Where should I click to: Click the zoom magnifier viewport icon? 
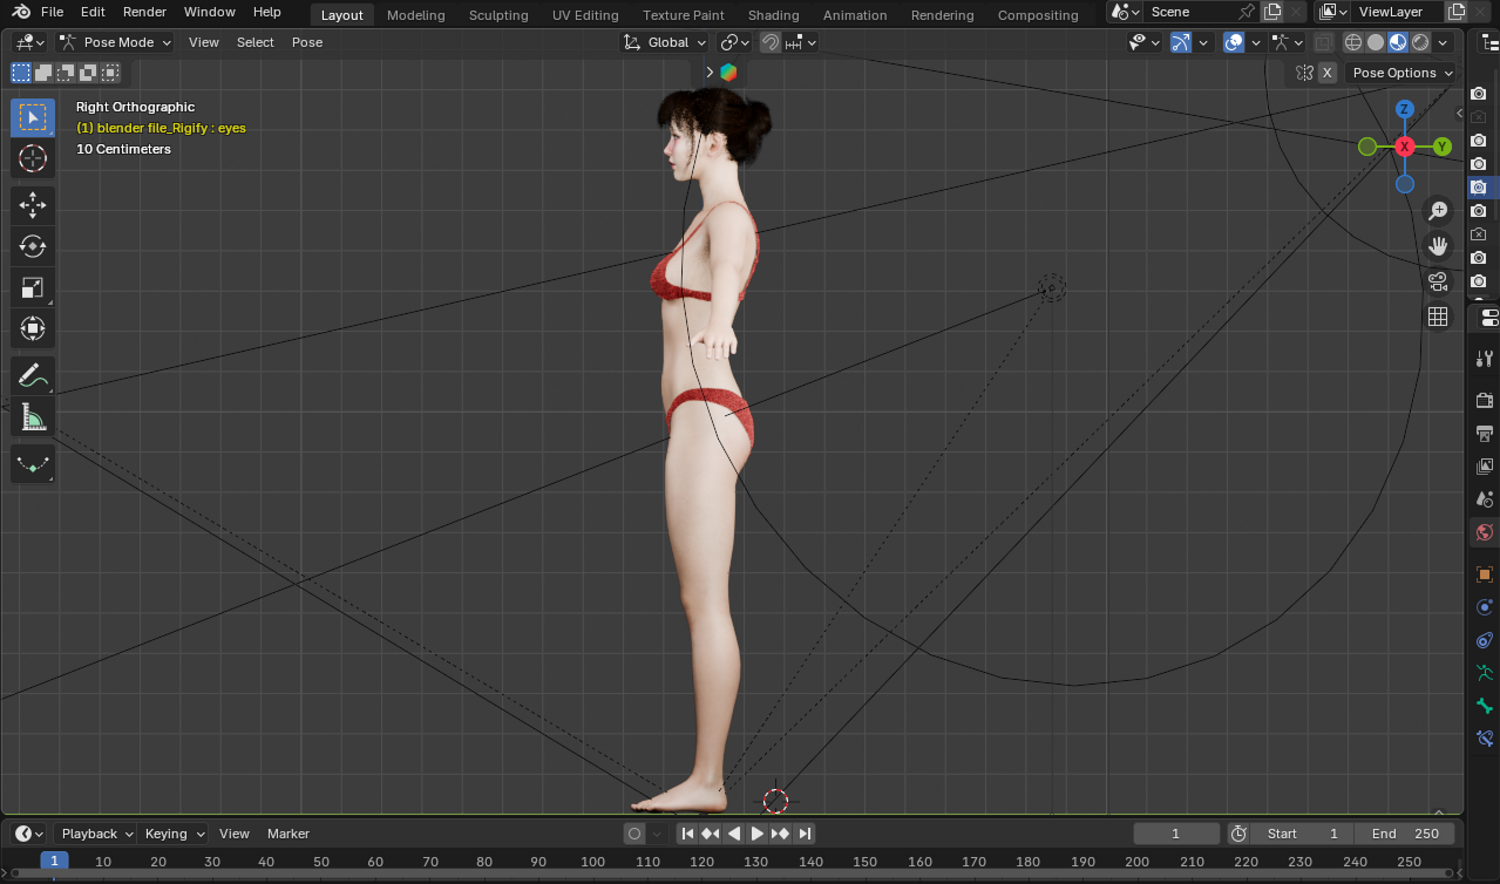[1438, 211]
